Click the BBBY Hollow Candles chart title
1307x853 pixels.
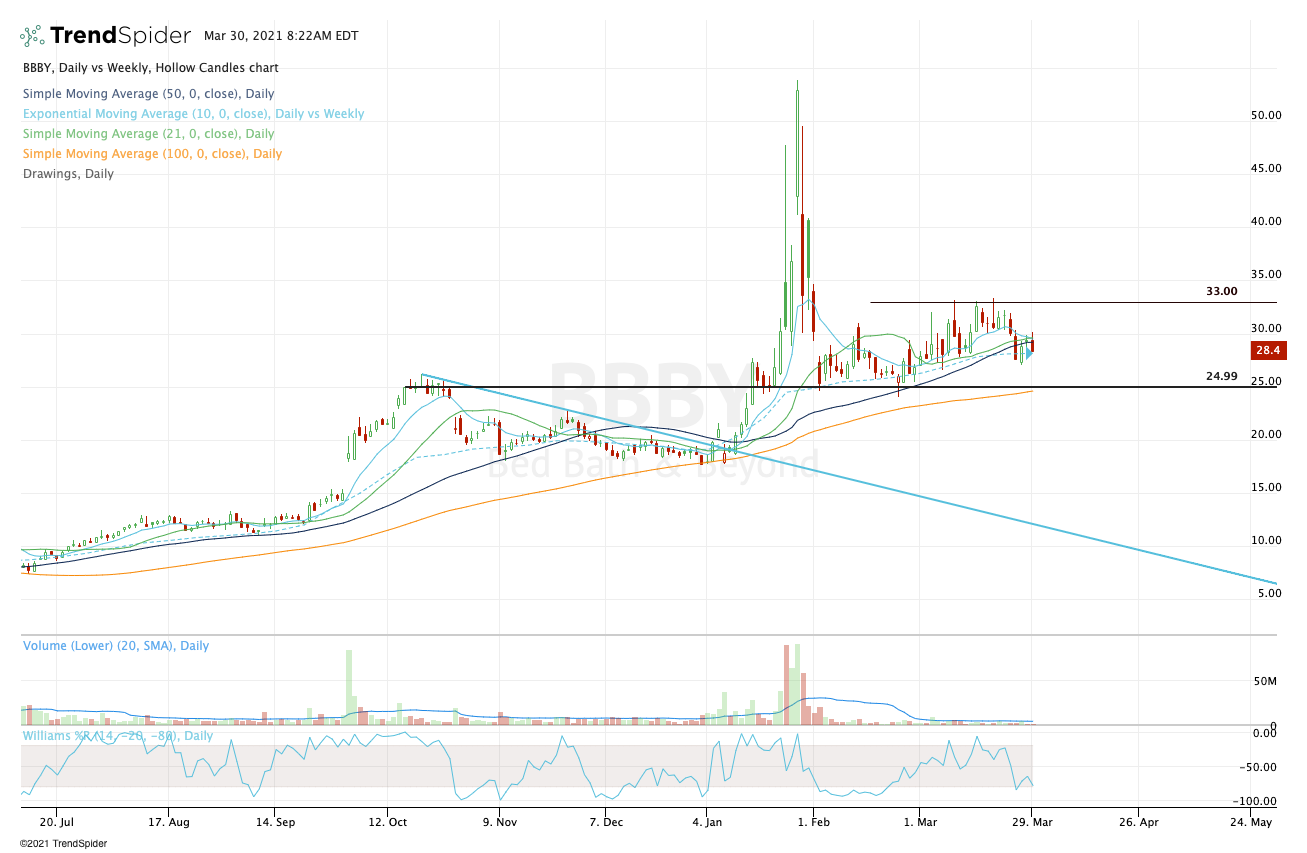(x=151, y=68)
